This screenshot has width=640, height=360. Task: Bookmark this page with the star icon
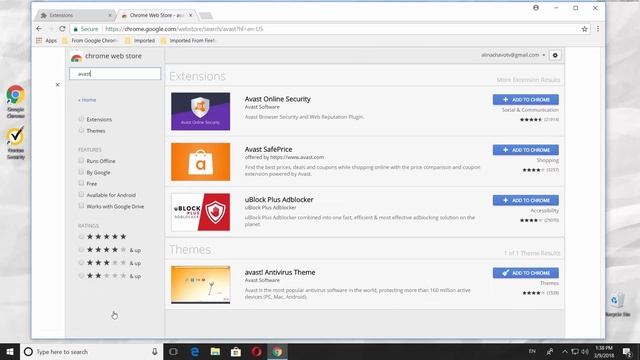pos(584,29)
